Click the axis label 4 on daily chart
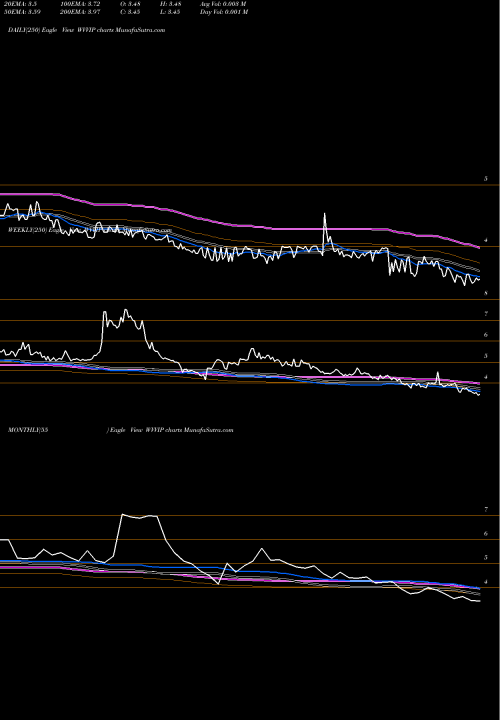The image size is (500, 720). (486, 240)
